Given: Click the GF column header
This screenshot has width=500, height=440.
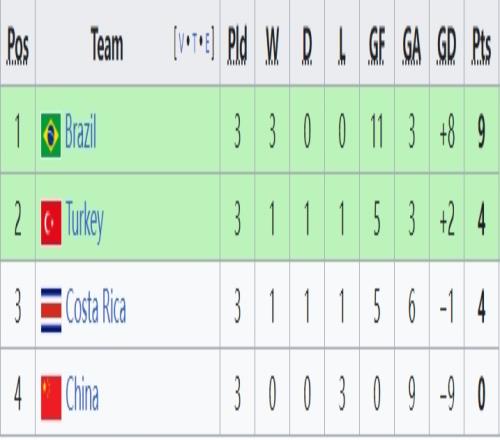Looking at the screenshot, I should point(377,46).
